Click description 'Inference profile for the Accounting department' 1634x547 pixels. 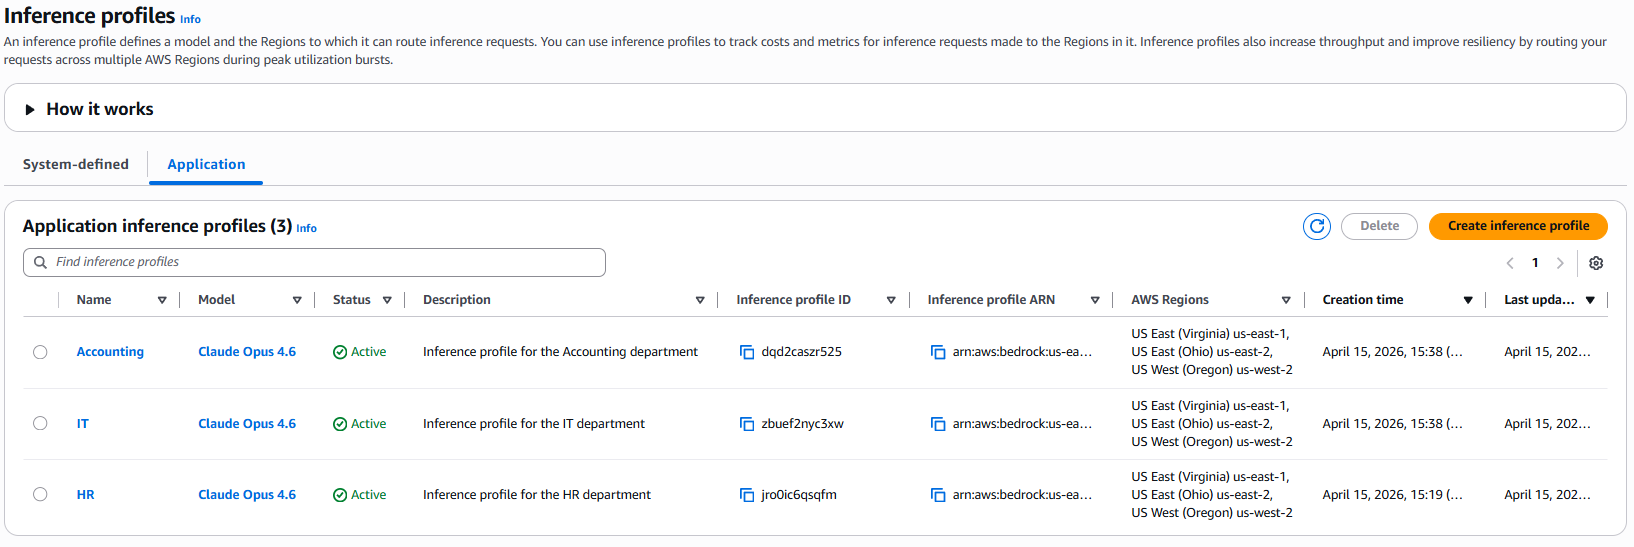560,352
